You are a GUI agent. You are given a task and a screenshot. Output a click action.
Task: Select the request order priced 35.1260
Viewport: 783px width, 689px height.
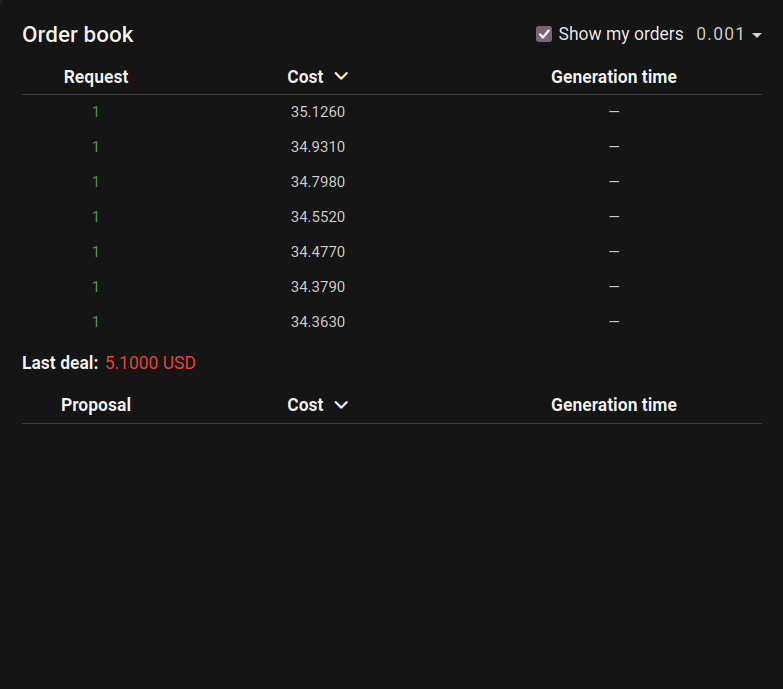click(x=318, y=112)
